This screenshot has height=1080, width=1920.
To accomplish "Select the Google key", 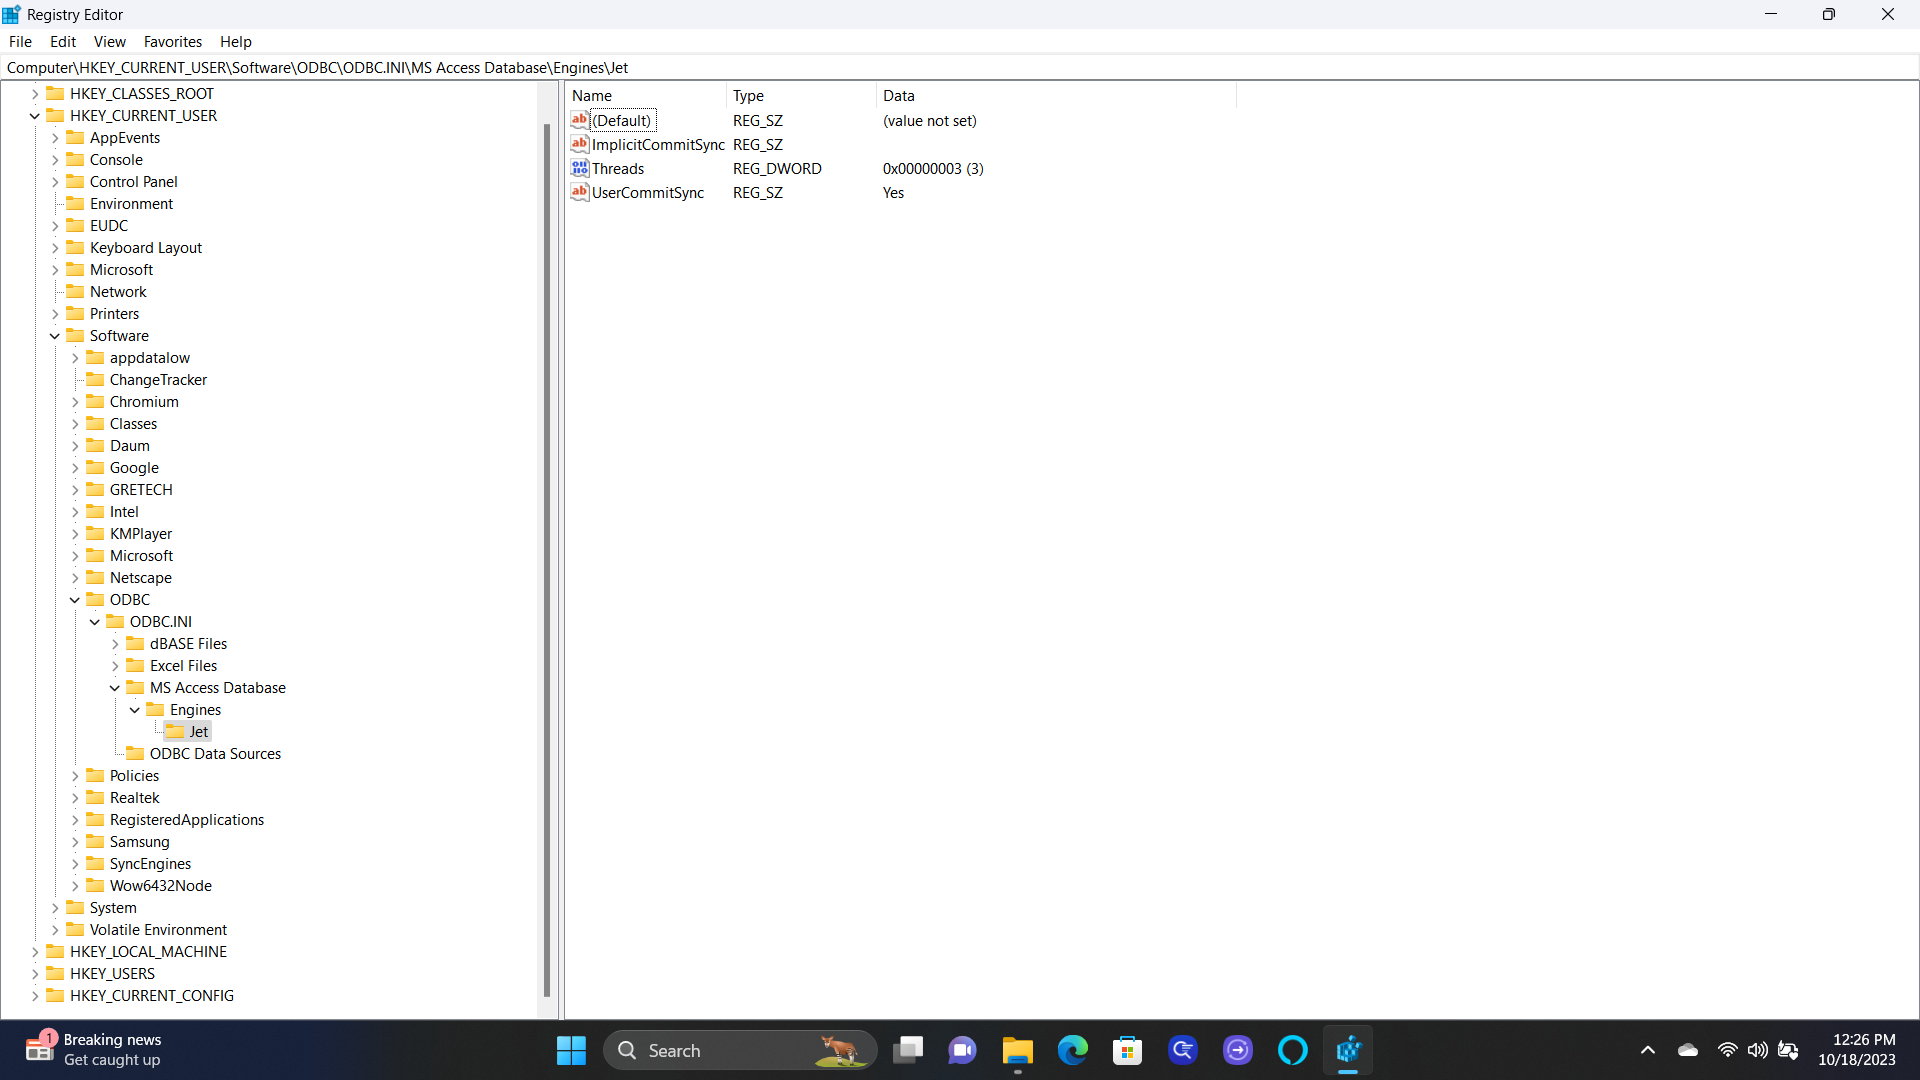I will (134, 467).
